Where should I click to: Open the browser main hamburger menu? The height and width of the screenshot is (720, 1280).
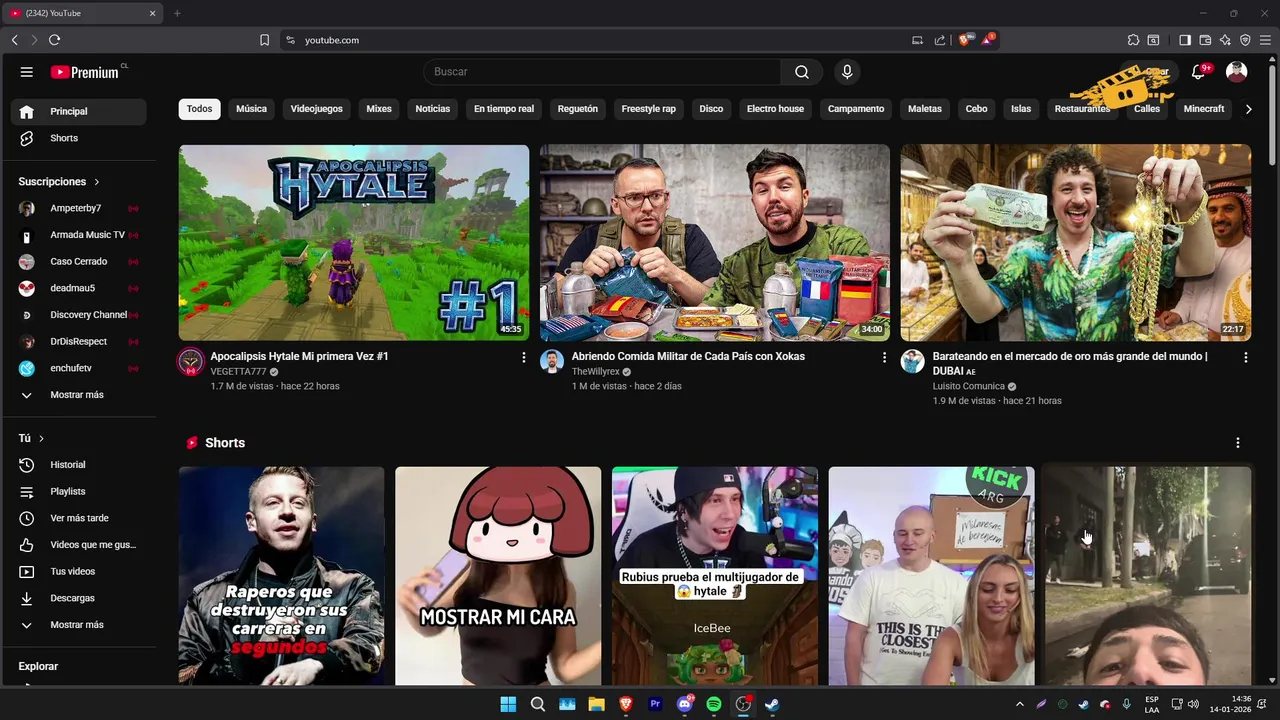(x=1265, y=40)
